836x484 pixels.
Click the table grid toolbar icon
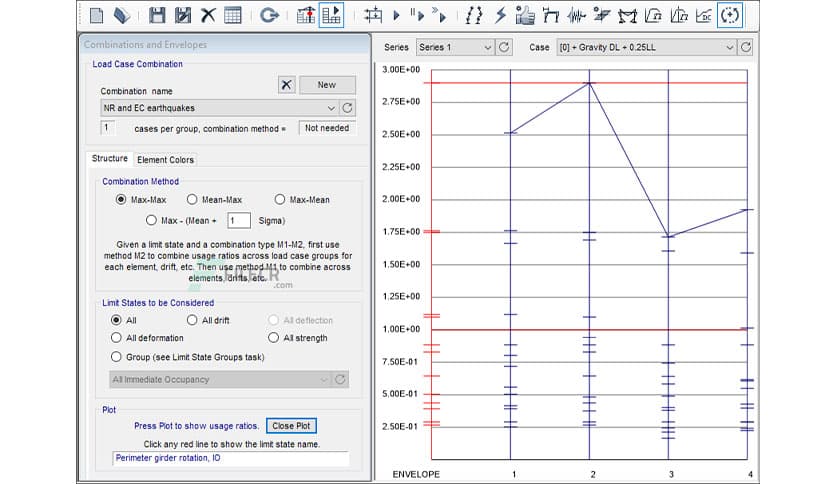coord(233,15)
